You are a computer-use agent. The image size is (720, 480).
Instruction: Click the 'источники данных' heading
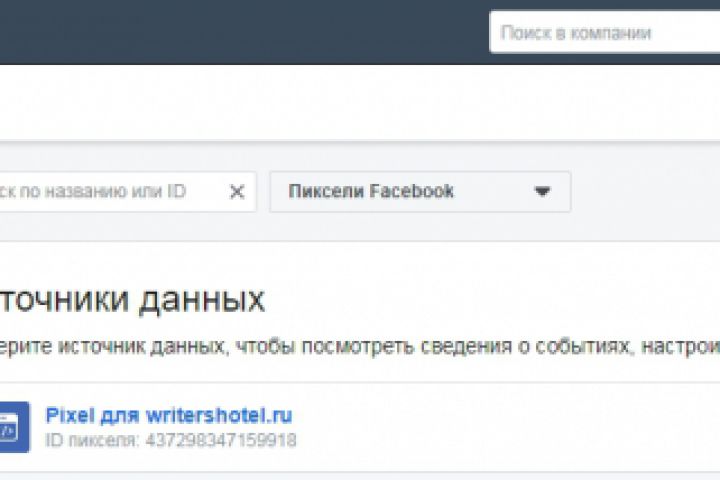pyautogui.click(x=132, y=300)
